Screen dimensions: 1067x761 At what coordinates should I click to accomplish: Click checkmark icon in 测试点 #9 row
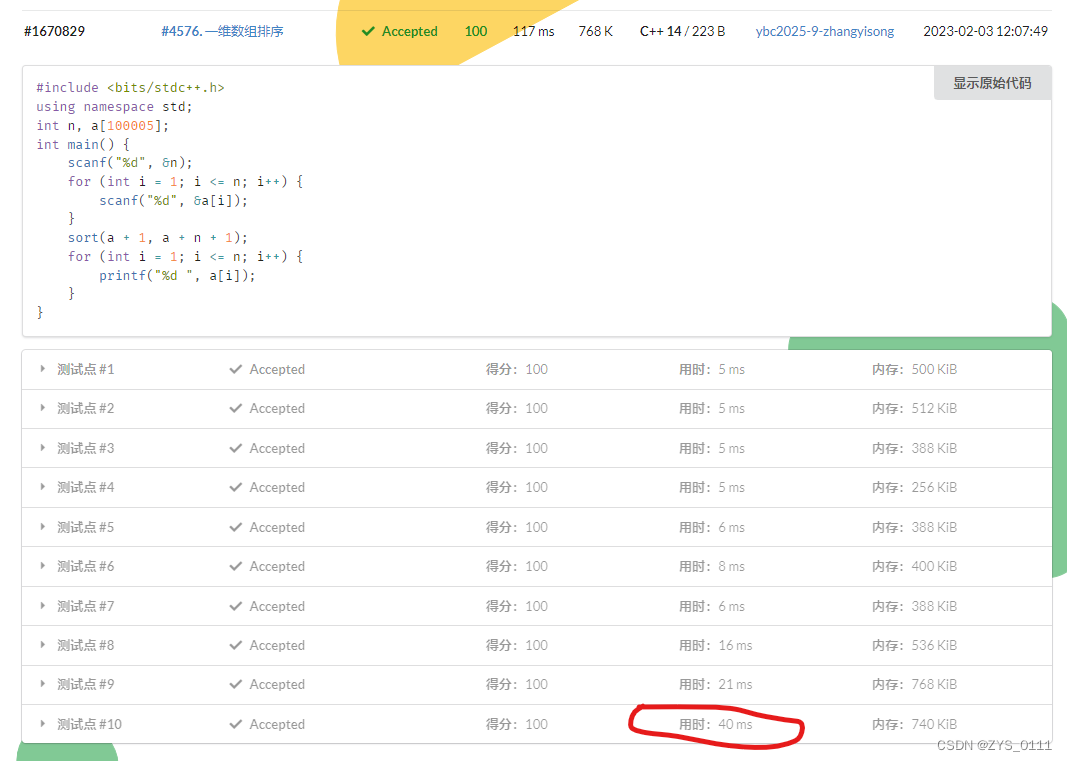[235, 683]
